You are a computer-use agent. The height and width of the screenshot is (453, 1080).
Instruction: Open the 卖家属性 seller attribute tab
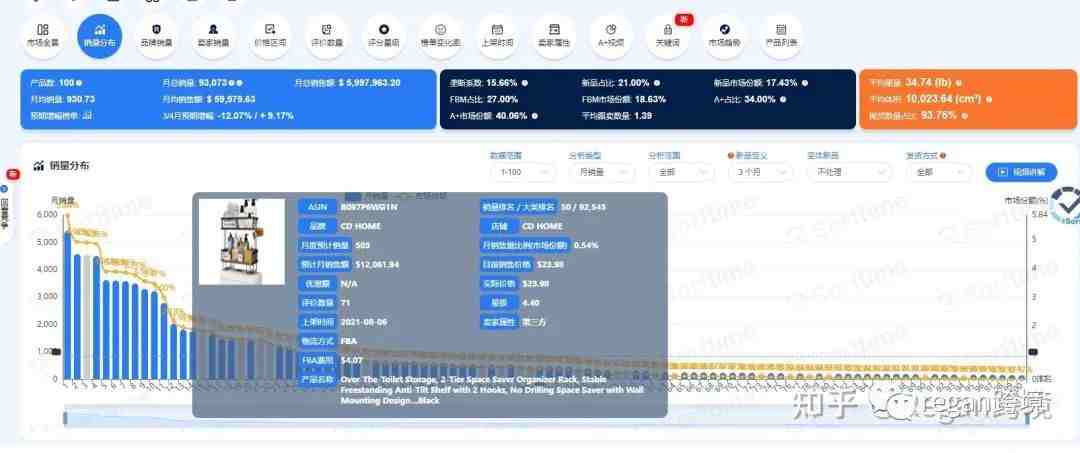[554, 36]
